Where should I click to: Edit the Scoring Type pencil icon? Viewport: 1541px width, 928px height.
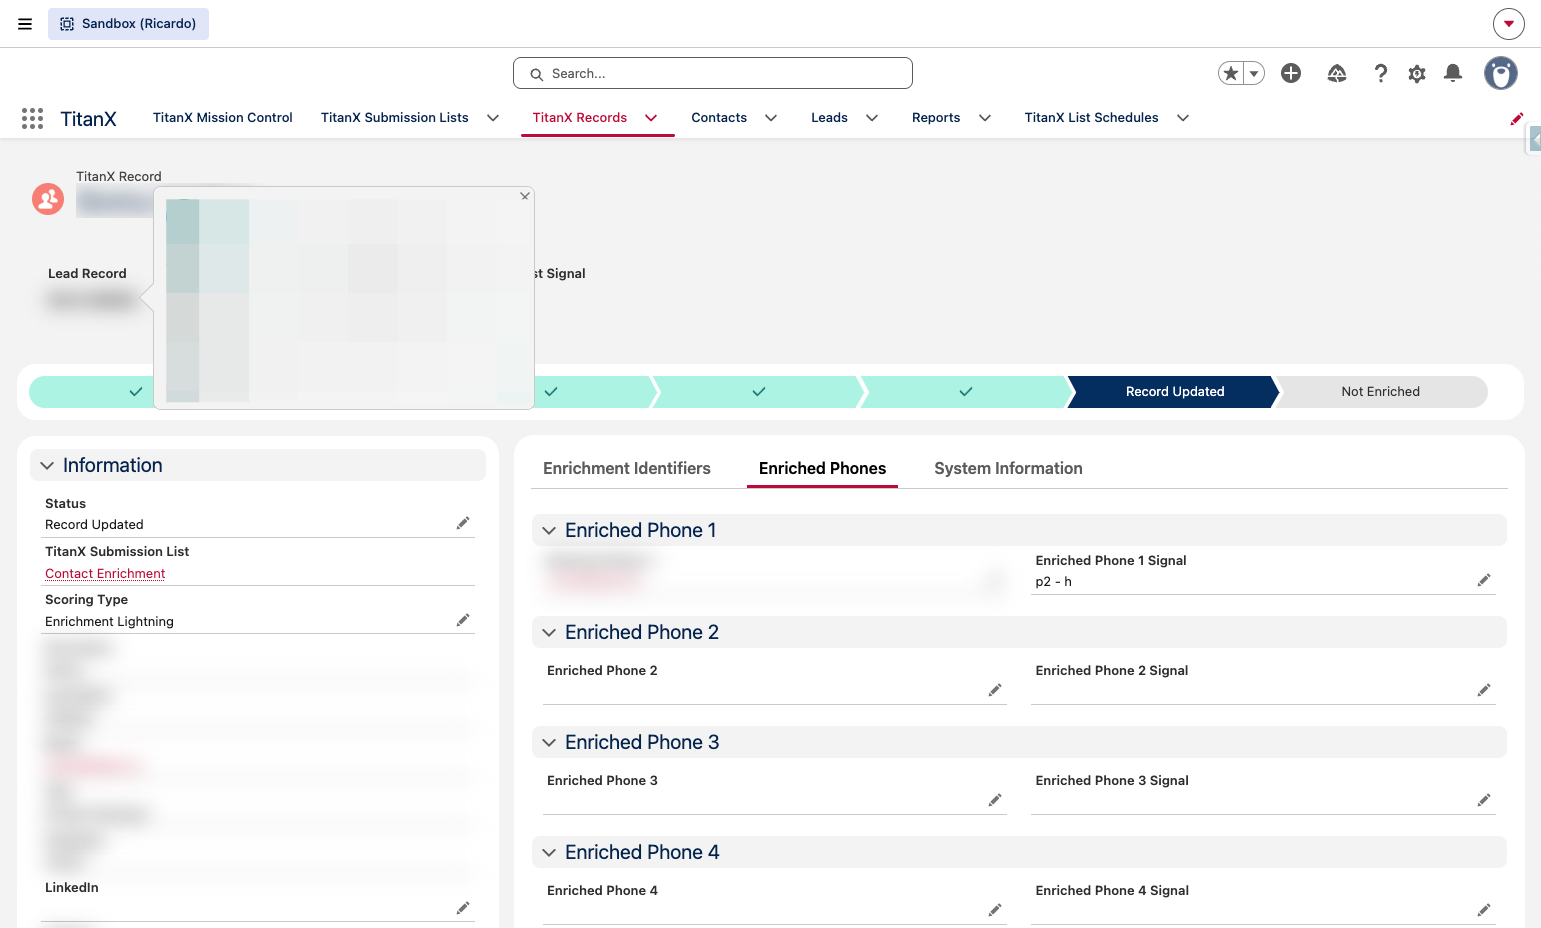(463, 620)
